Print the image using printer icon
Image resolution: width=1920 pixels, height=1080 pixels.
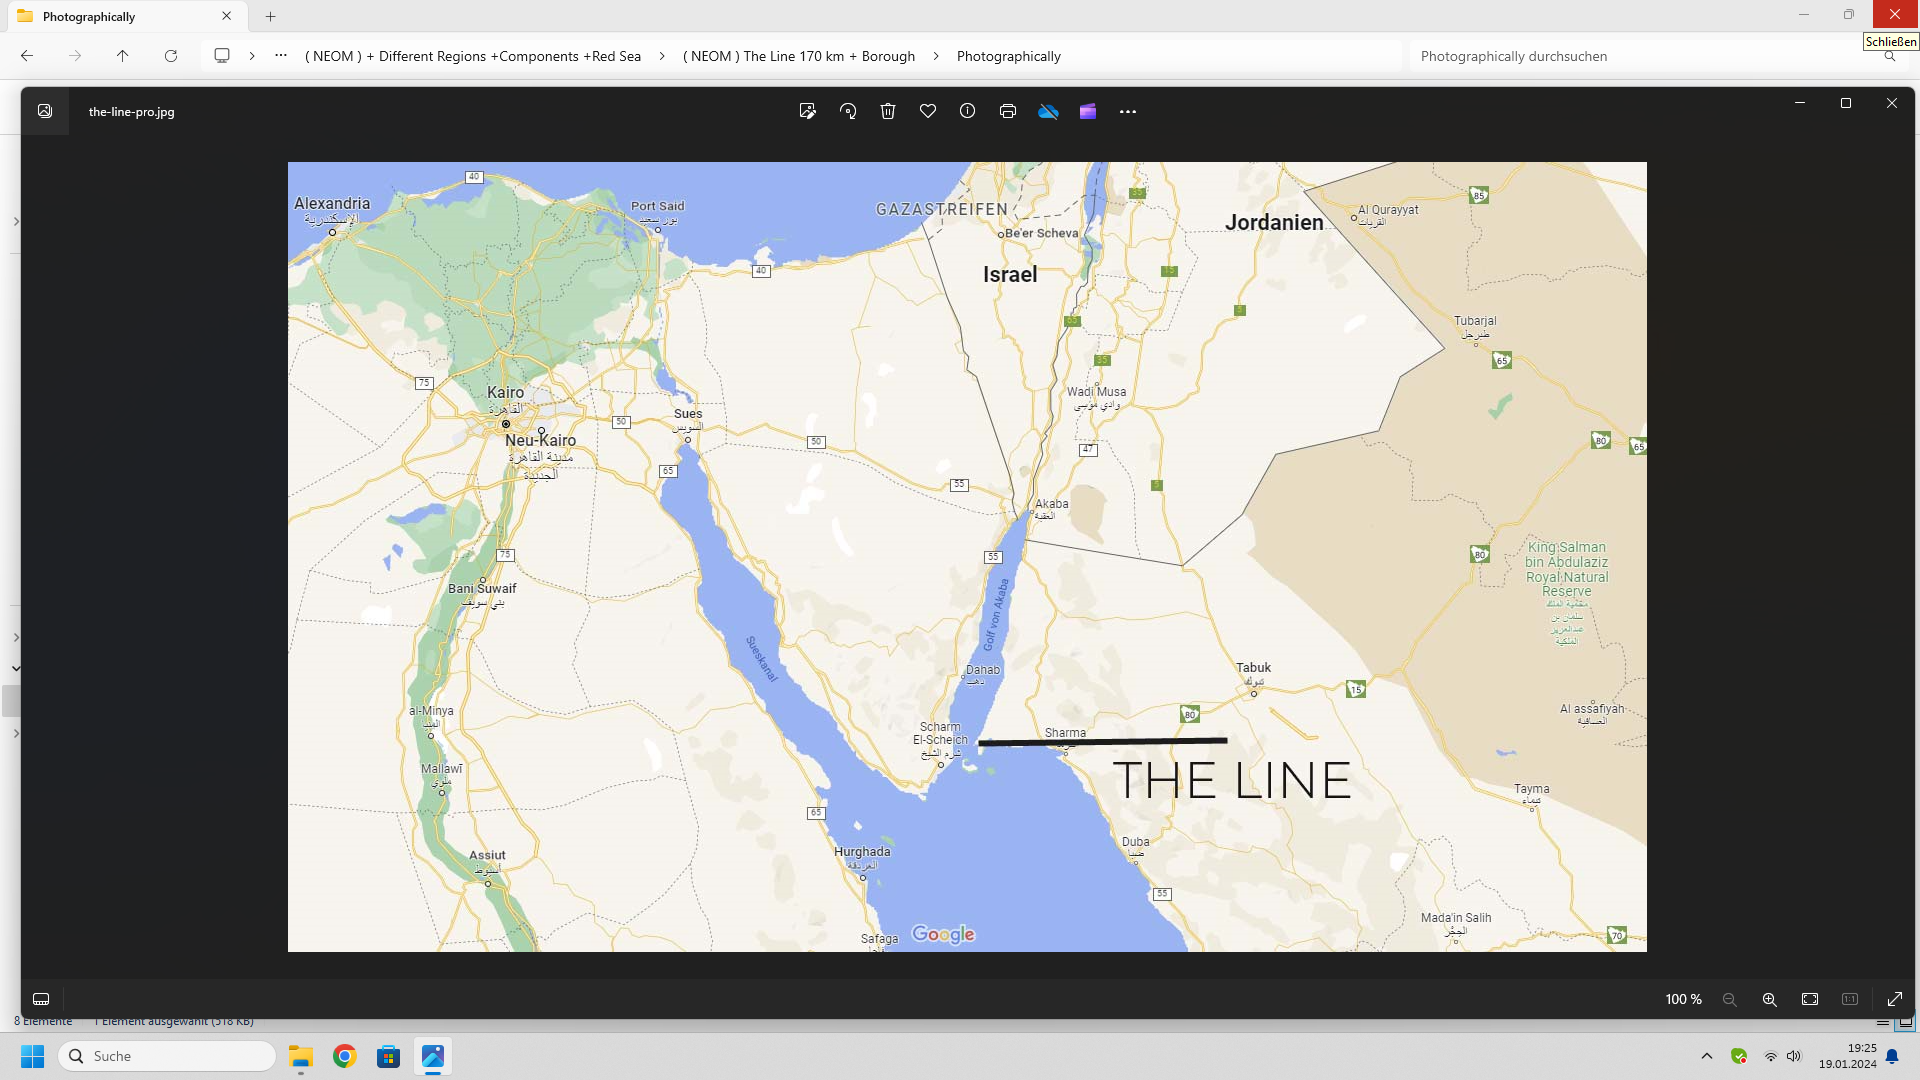pos(1008,111)
